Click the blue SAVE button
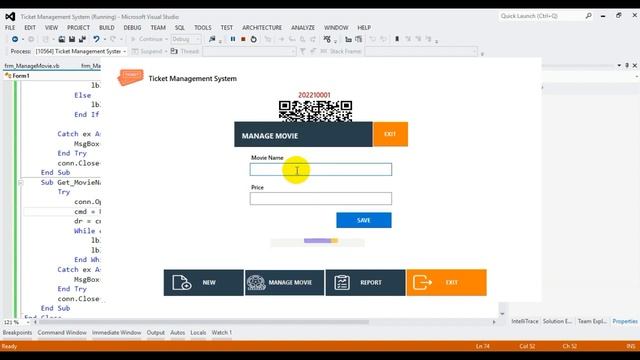Viewport: 640px width, 360px height. 364,220
